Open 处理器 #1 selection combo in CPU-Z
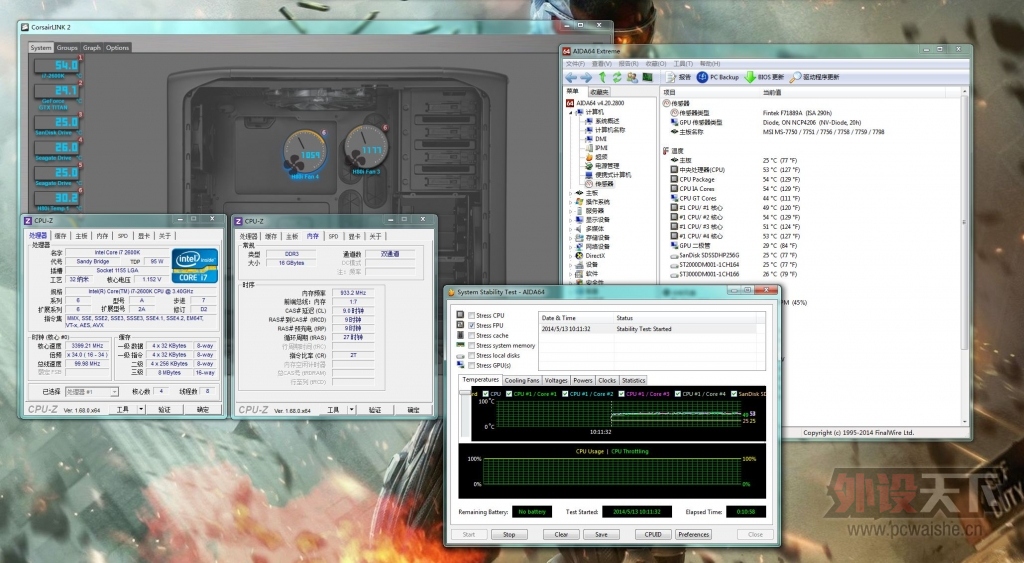This screenshot has height=563, width=1024. click(91, 392)
